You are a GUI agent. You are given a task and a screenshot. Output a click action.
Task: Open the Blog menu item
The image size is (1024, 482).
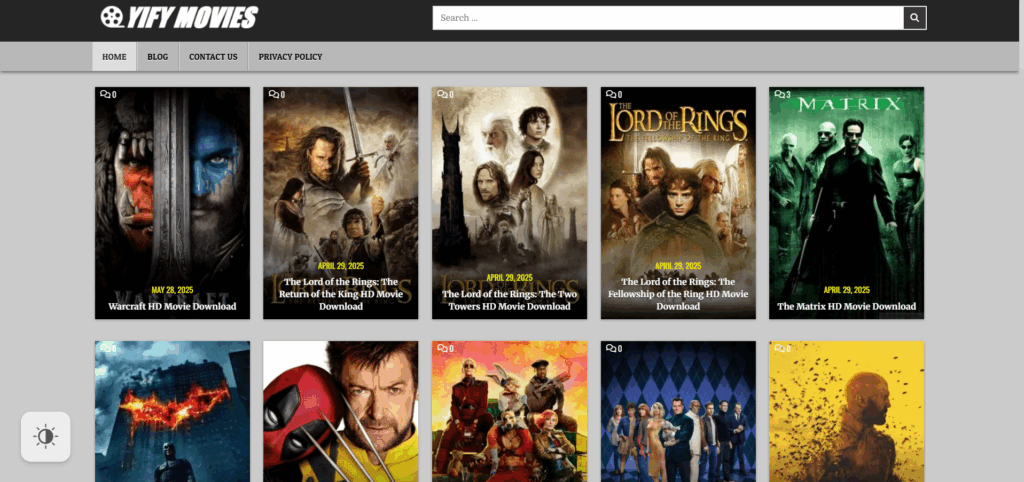pyautogui.click(x=157, y=57)
